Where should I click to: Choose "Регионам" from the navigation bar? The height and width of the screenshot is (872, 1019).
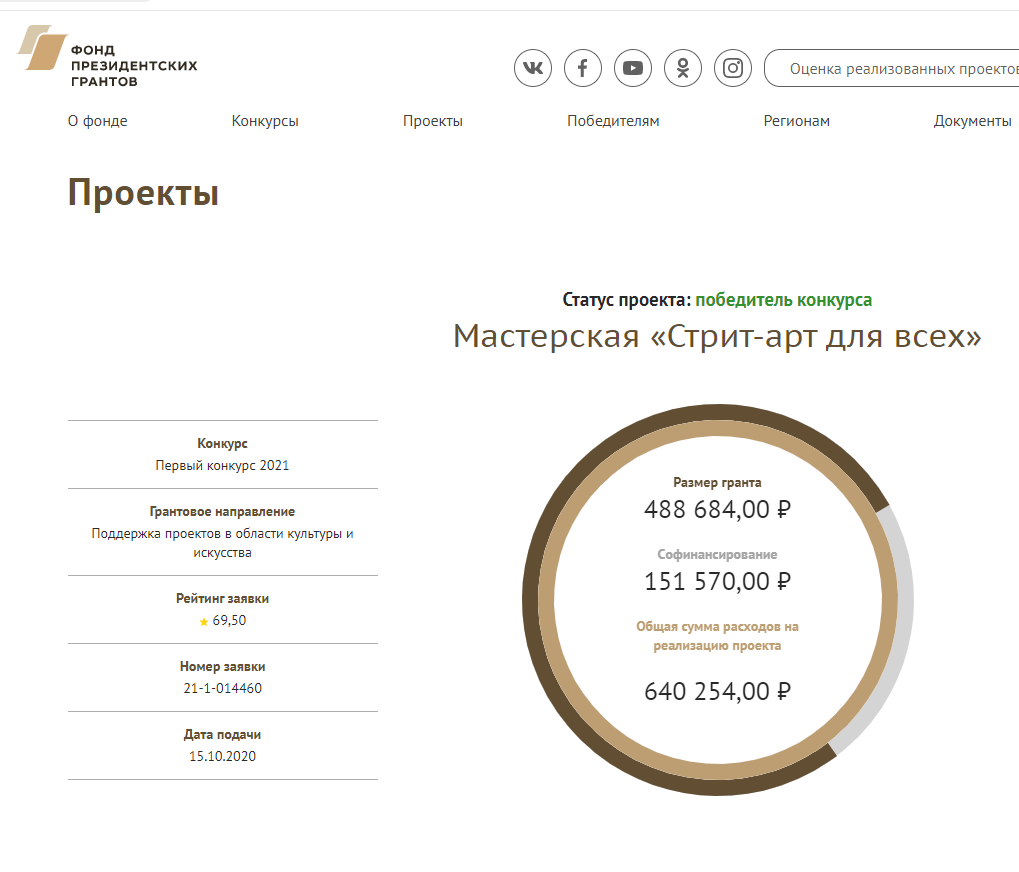coord(796,121)
